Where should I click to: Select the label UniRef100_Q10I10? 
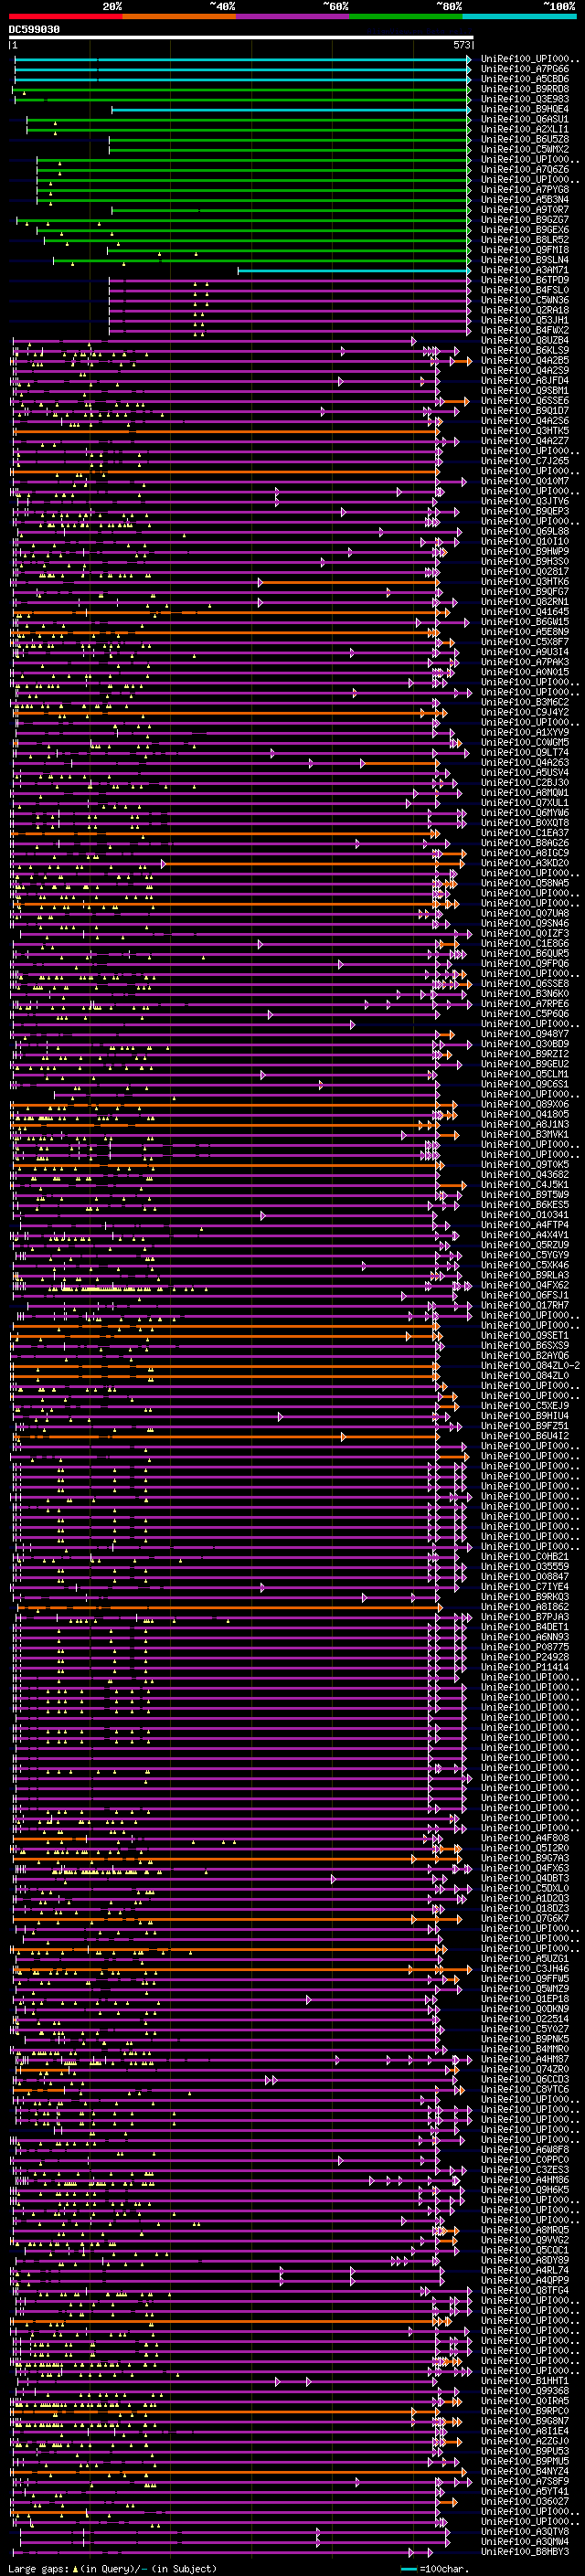tap(525, 541)
